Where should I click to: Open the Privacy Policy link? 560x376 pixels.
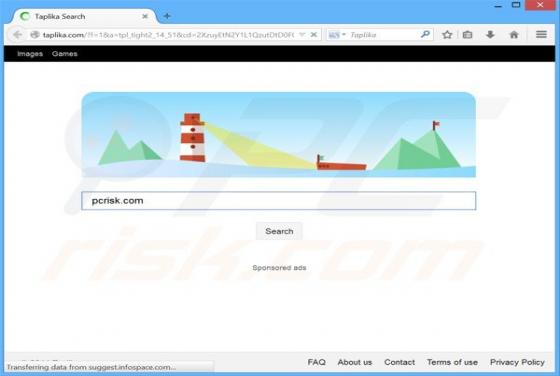(x=517, y=362)
